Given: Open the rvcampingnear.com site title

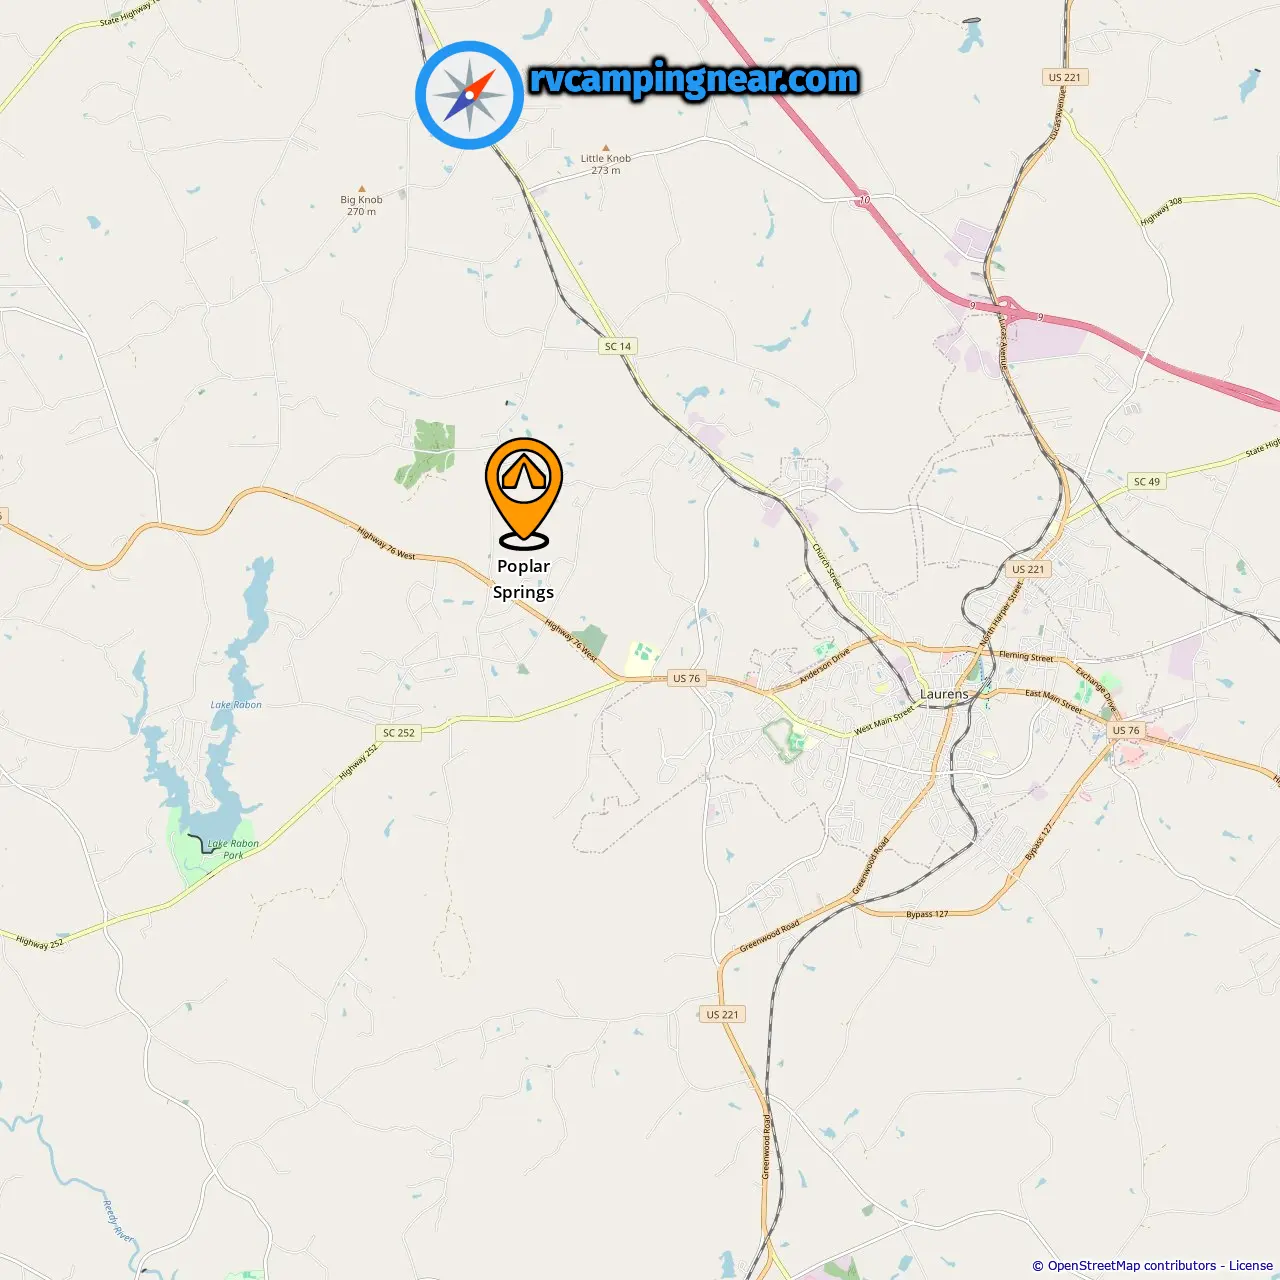Looking at the screenshot, I should [x=694, y=79].
